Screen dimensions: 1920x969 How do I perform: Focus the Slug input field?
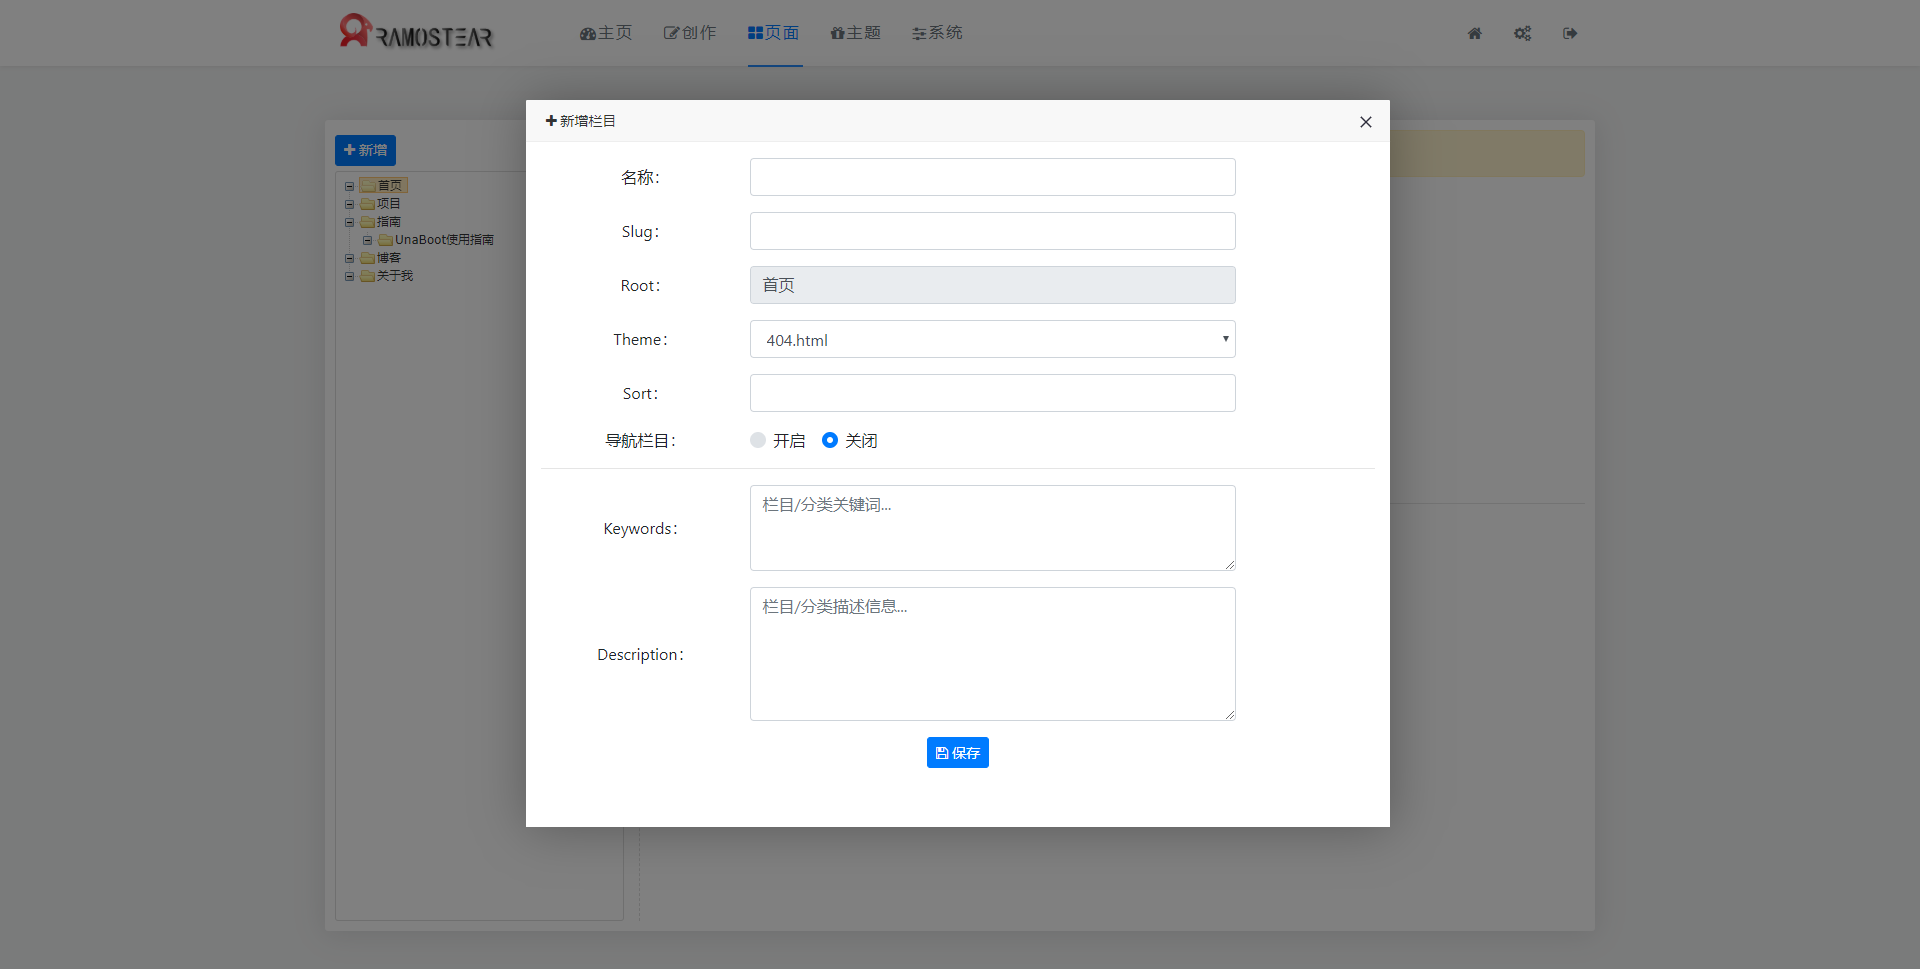point(993,231)
